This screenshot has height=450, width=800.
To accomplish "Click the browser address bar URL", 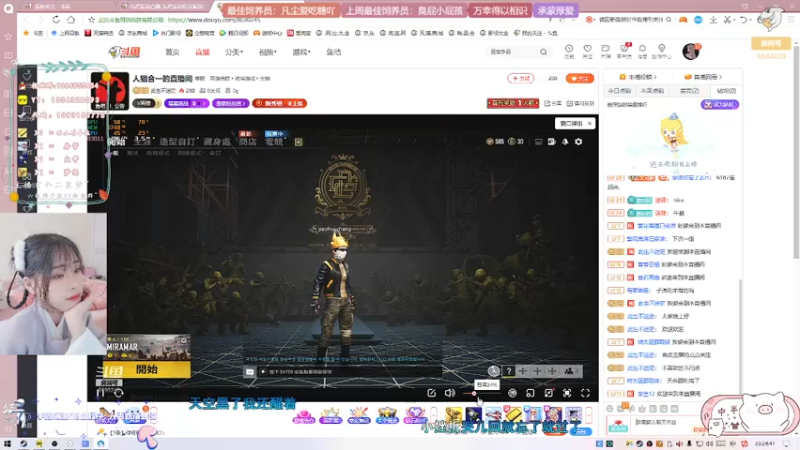I will (214, 20).
